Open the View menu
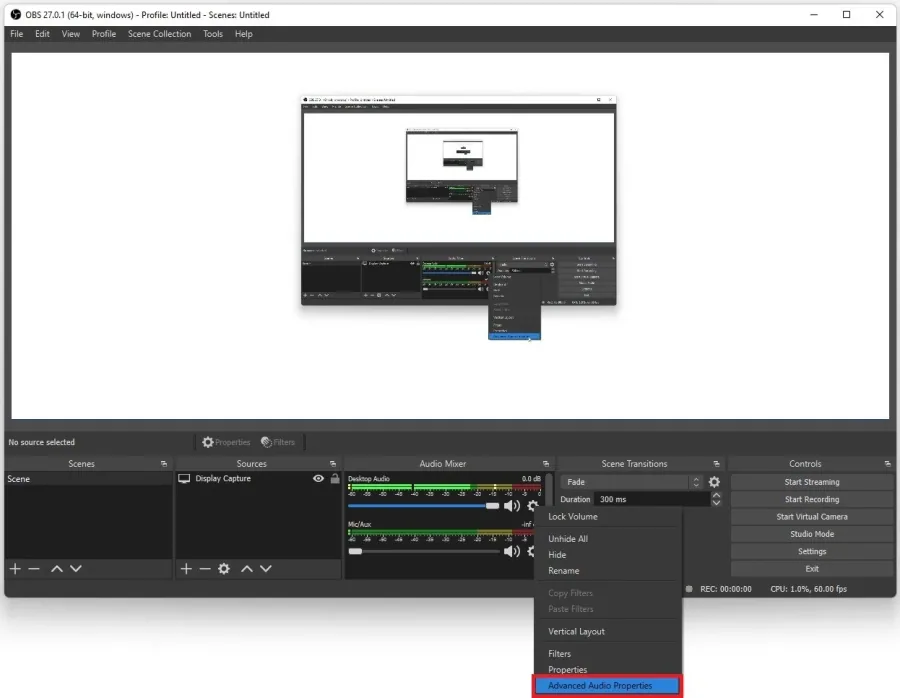The width and height of the screenshot is (900, 698). pyautogui.click(x=71, y=34)
